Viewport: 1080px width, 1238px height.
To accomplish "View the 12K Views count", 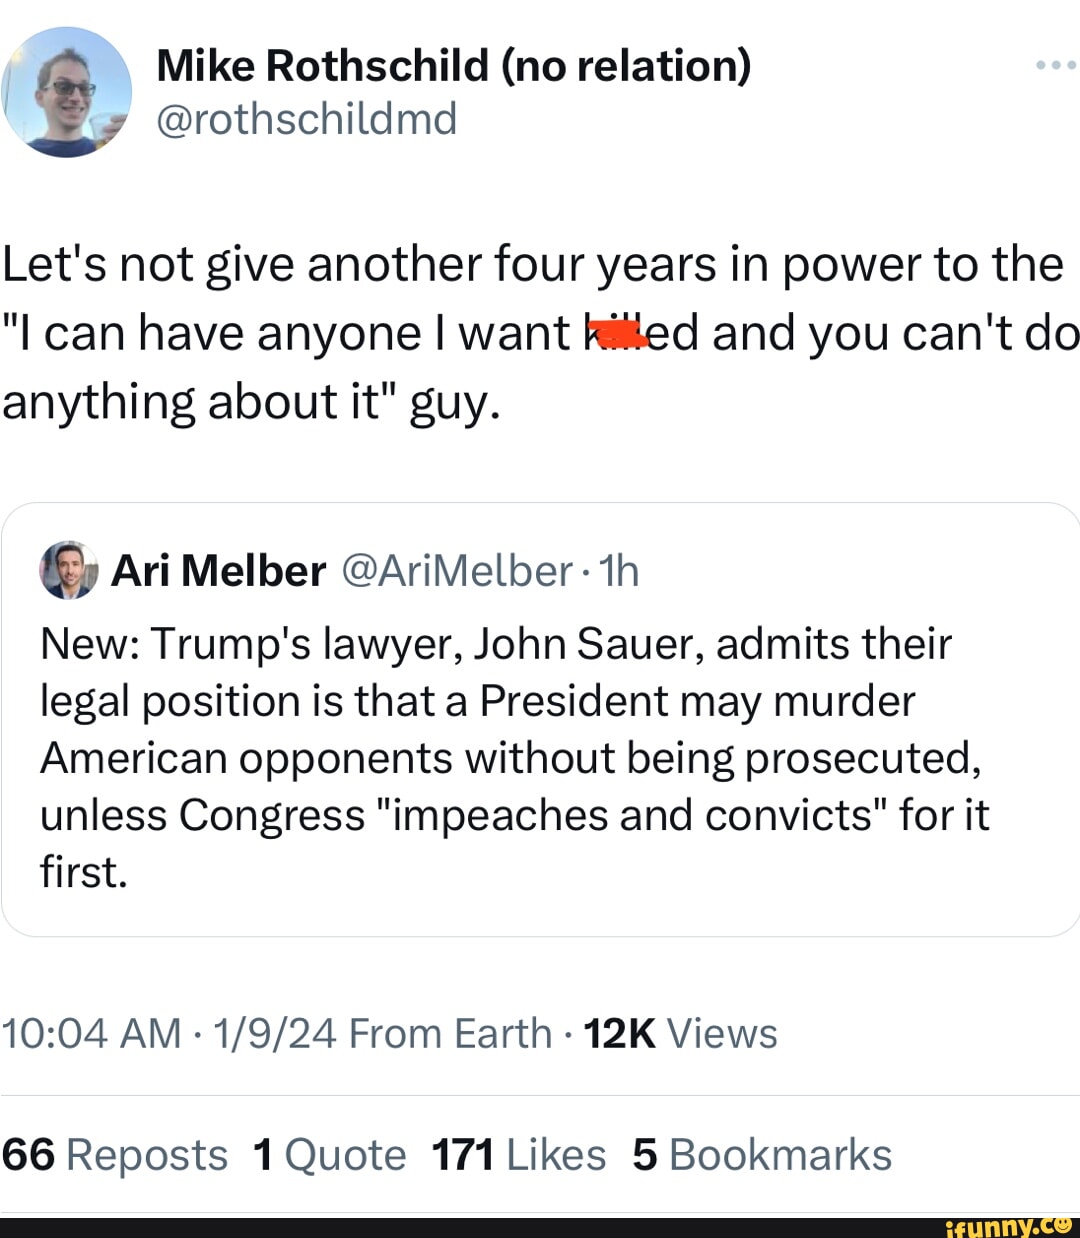I will point(680,1034).
